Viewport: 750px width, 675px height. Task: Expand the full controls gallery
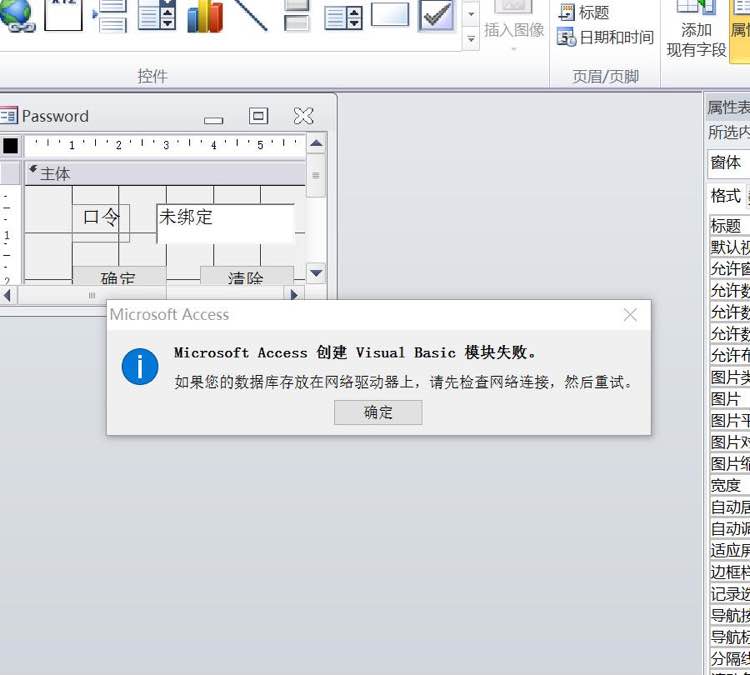click(471, 39)
